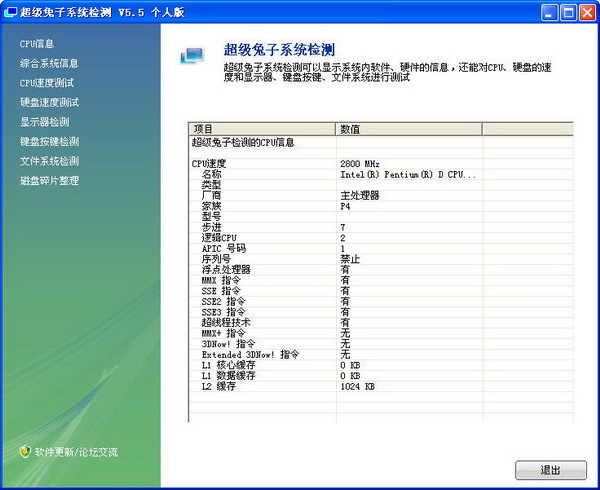Click the Intel(R) Pentium(R) D CPU value
The height and width of the screenshot is (490, 600).
point(408,174)
